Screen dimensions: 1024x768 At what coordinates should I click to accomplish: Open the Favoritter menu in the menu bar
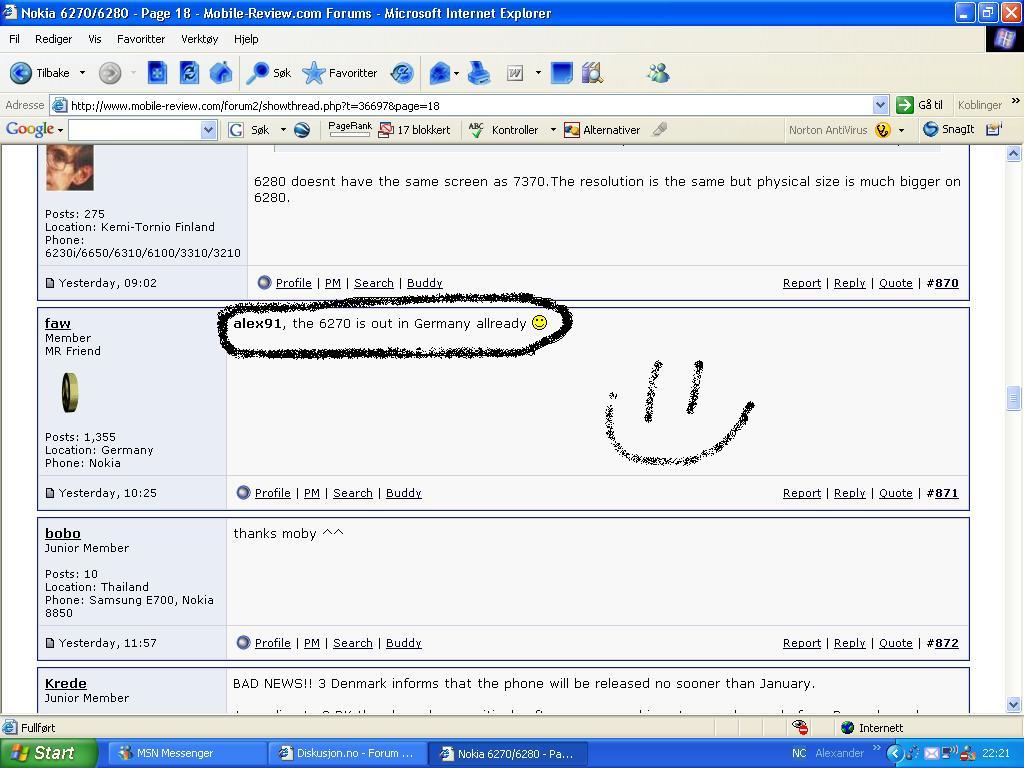(x=141, y=39)
